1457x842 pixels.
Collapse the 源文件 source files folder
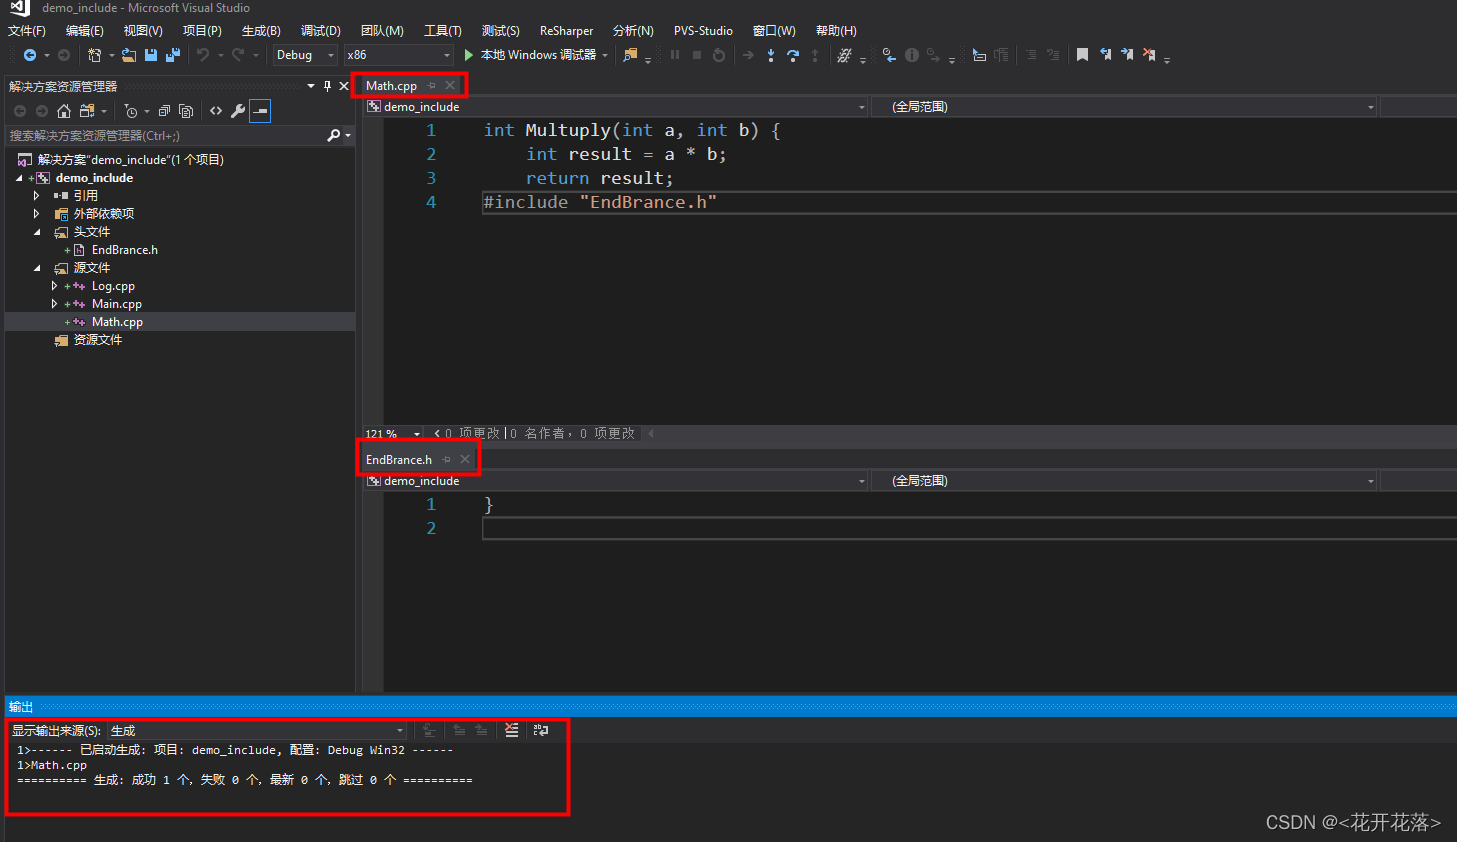click(x=37, y=268)
